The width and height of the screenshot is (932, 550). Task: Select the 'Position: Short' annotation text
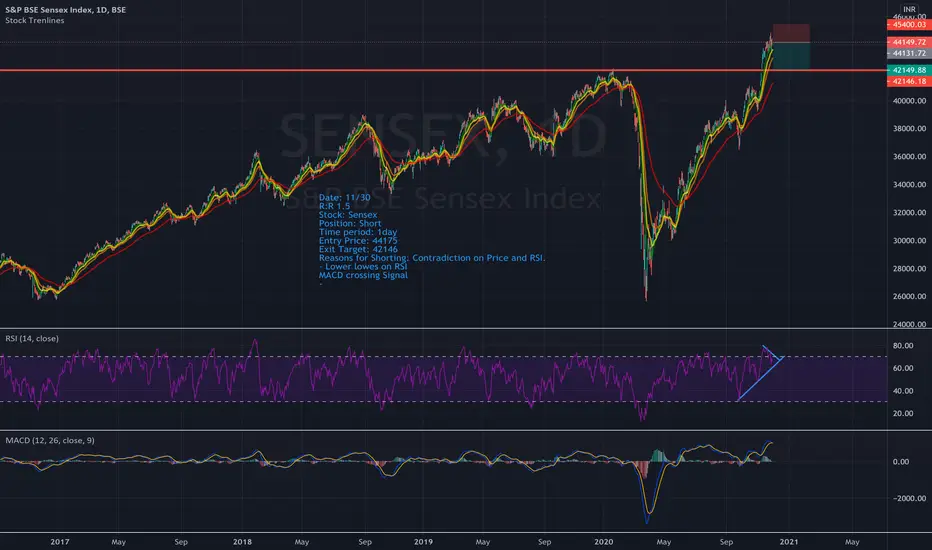(350, 224)
